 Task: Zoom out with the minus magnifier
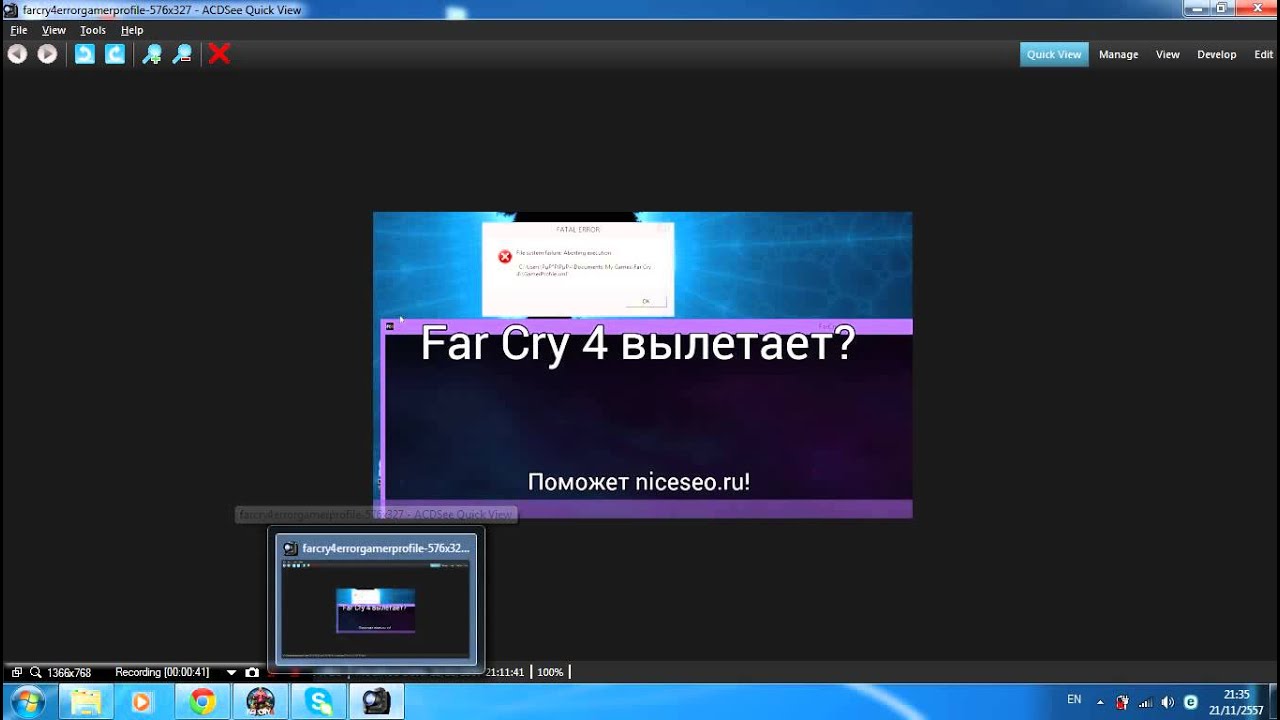(x=182, y=54)
